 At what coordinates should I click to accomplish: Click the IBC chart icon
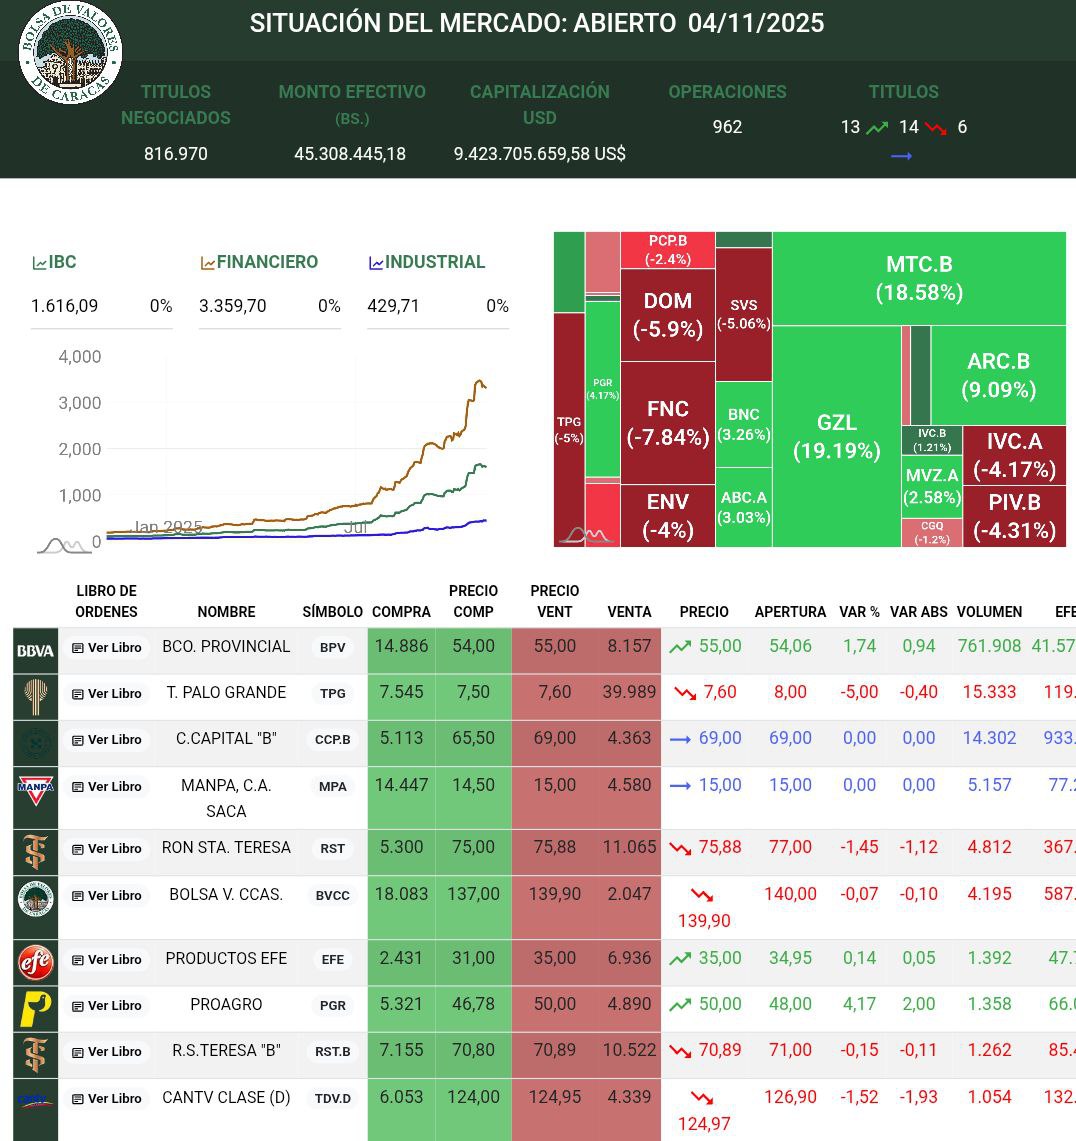click(39, 263)
